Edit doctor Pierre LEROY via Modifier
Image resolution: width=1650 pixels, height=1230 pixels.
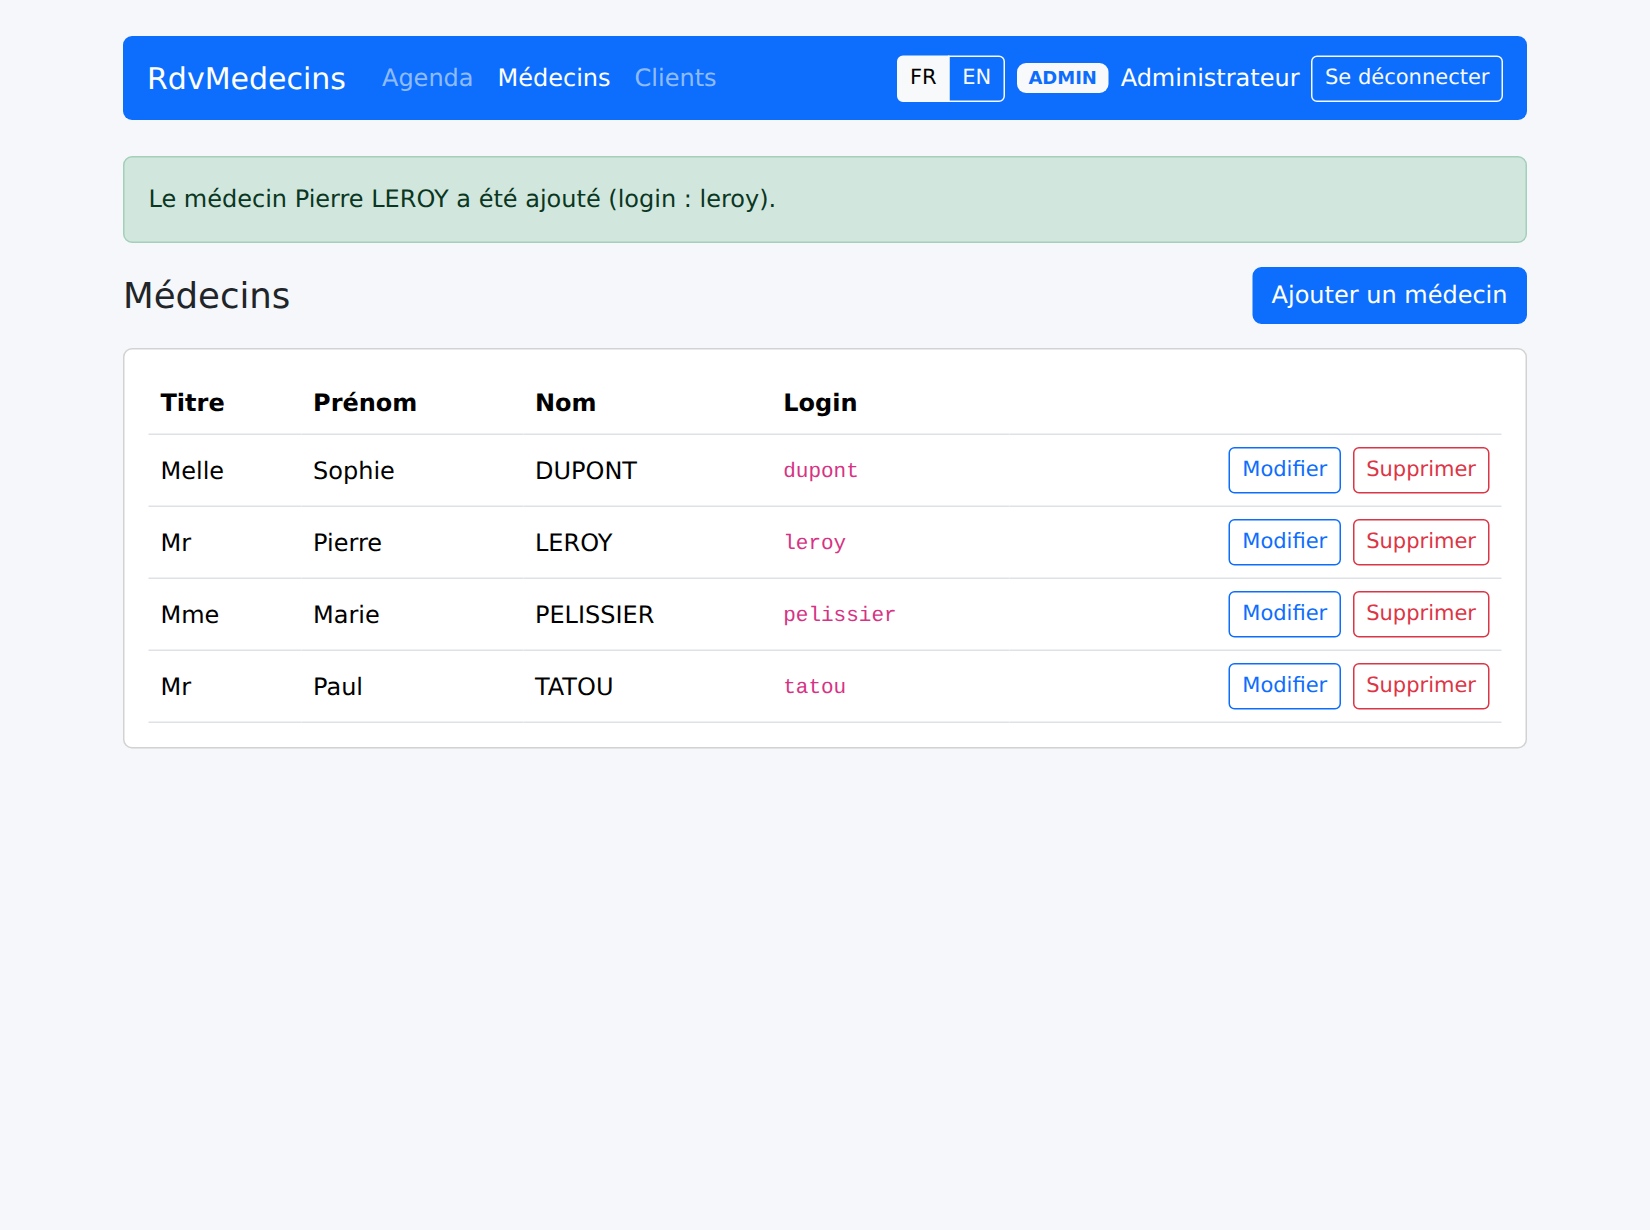point(1284,542)
